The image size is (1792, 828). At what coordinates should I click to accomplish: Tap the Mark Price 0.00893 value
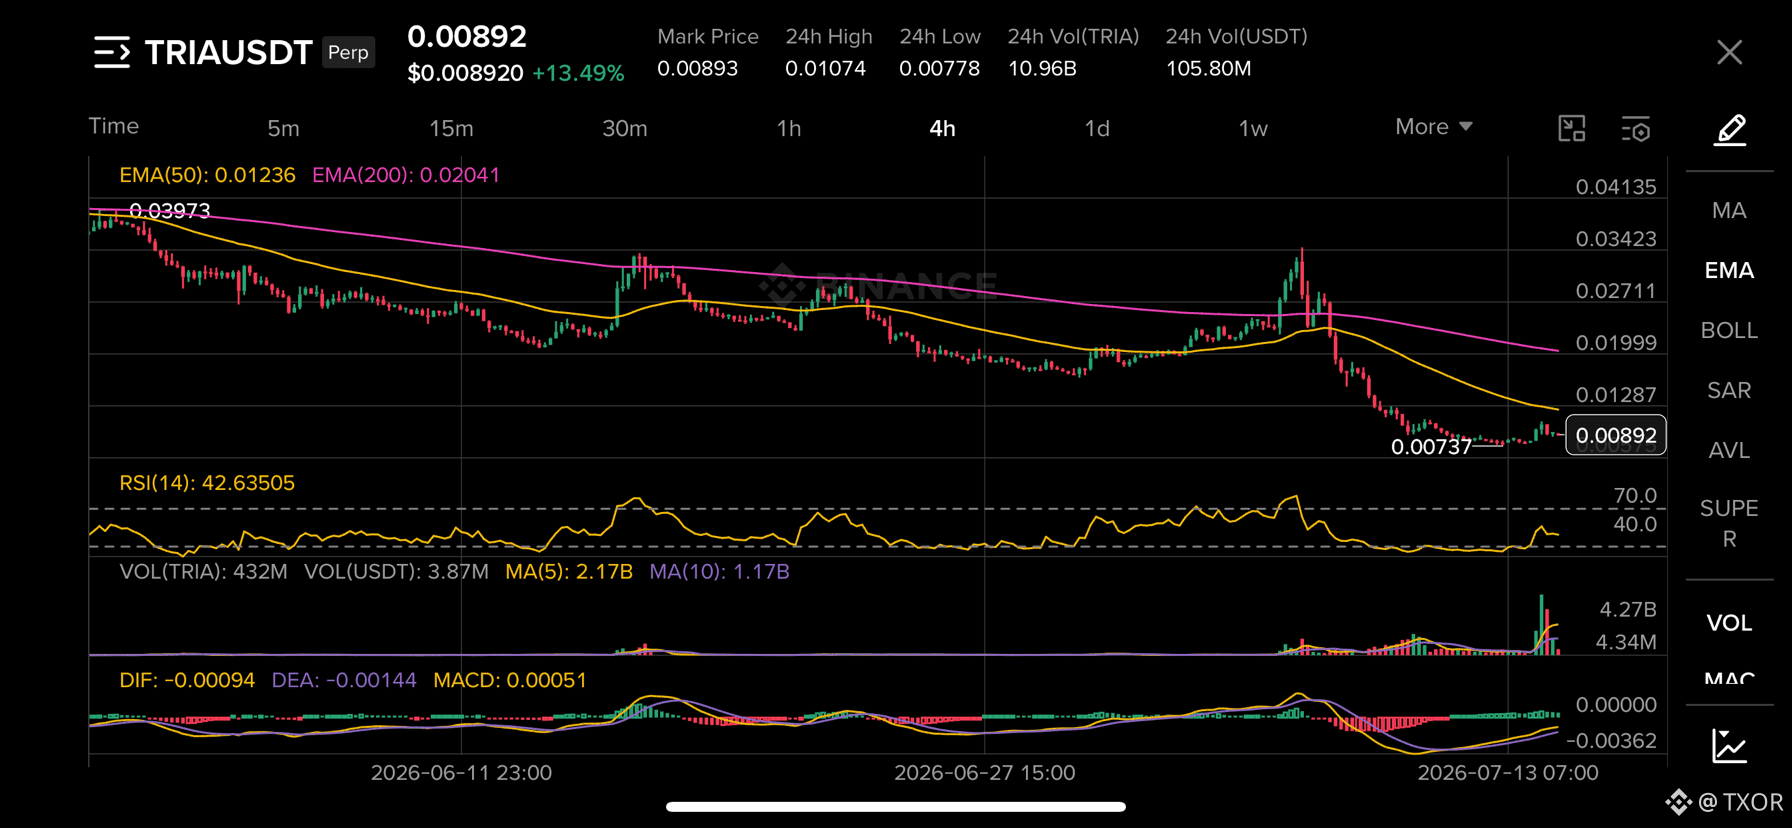(x=698, y=69)
